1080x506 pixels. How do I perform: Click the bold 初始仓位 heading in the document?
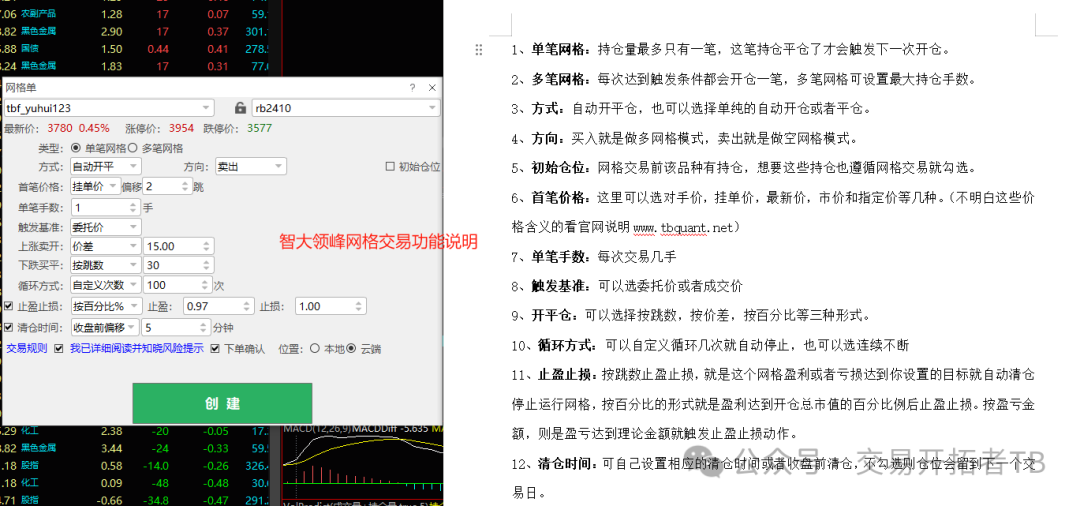(x=560, y=168)
